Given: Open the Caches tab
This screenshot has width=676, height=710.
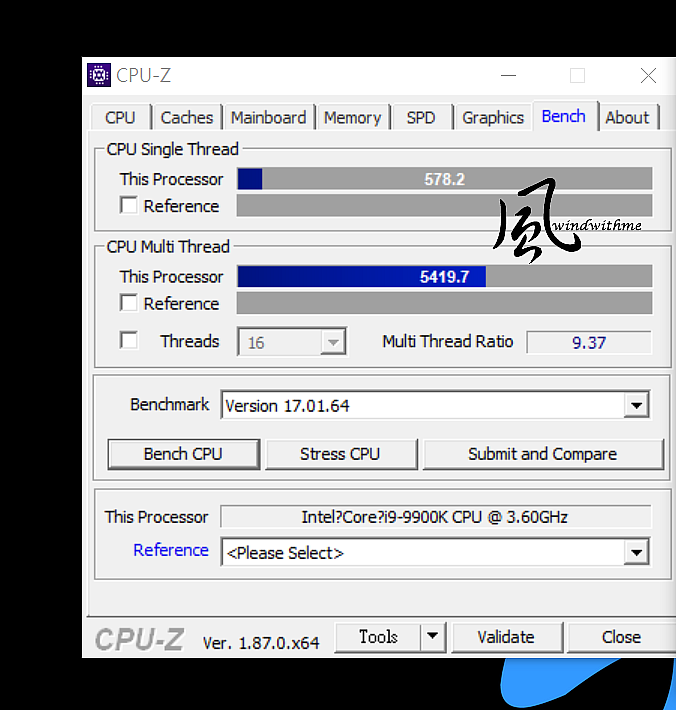Looking at the screenshot, I should coord(187,118).
